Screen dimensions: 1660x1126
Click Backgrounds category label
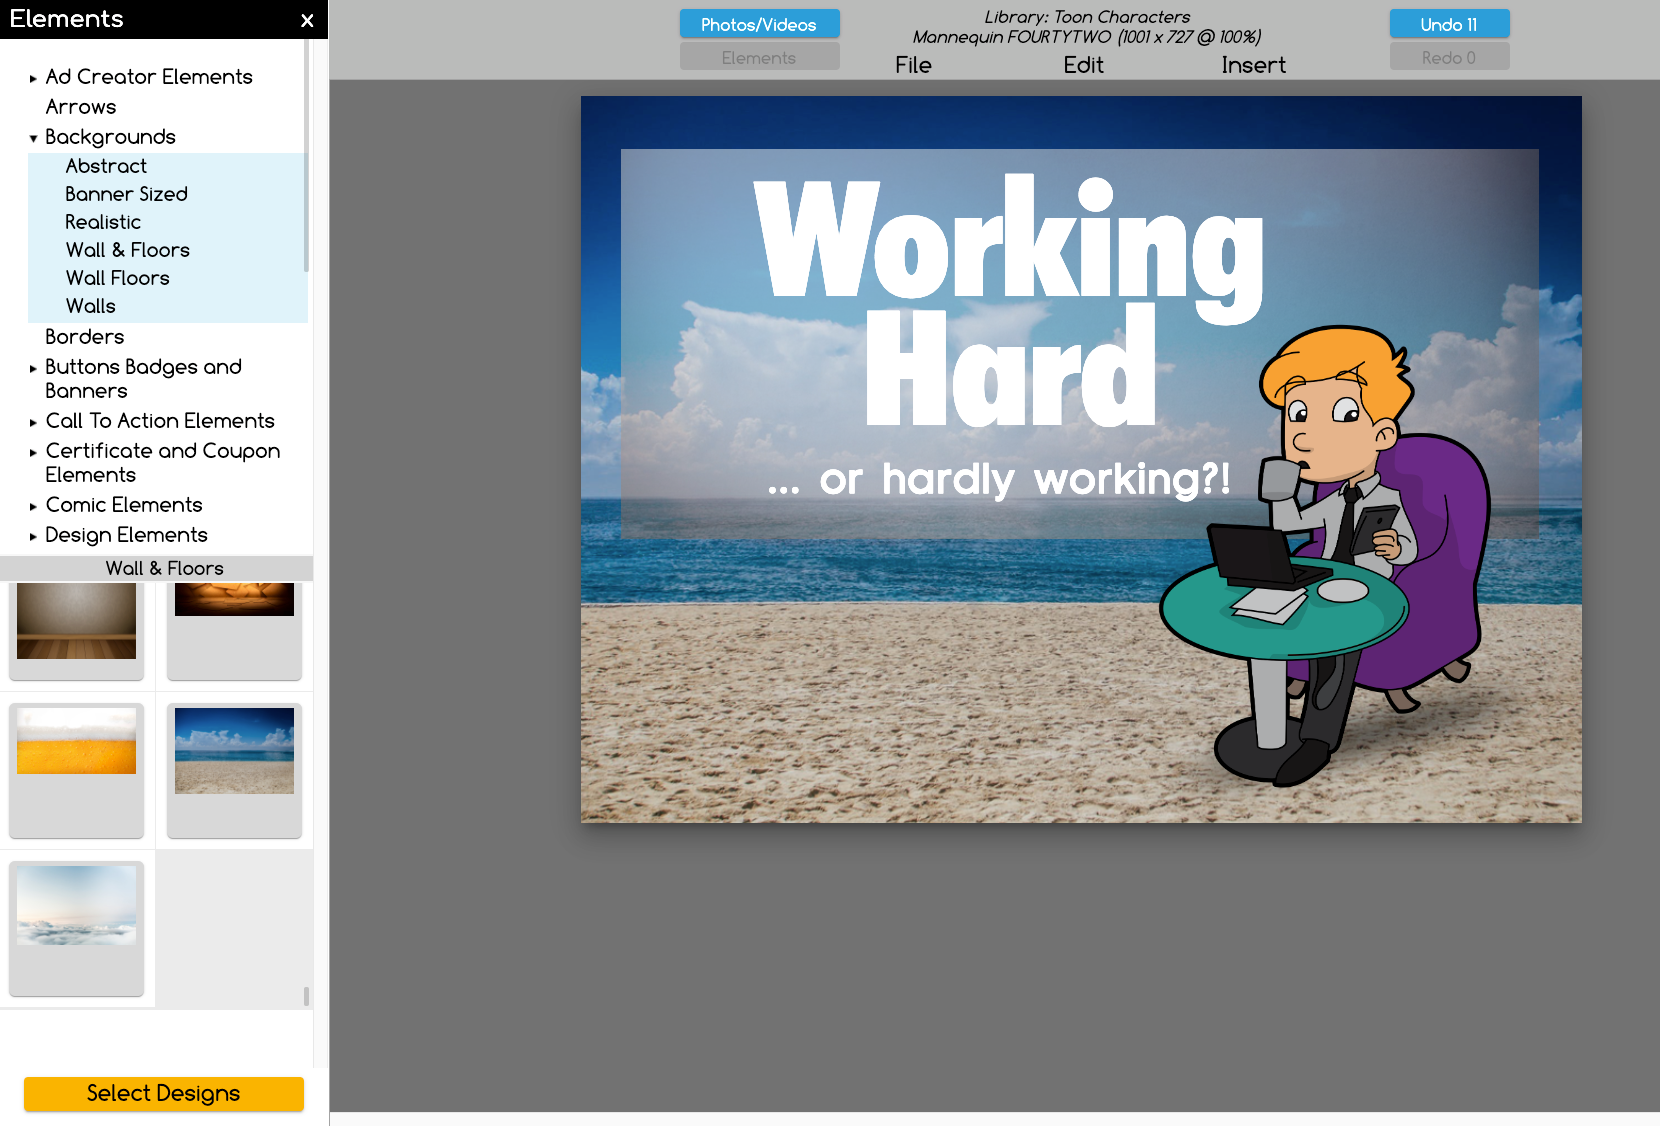110,137
